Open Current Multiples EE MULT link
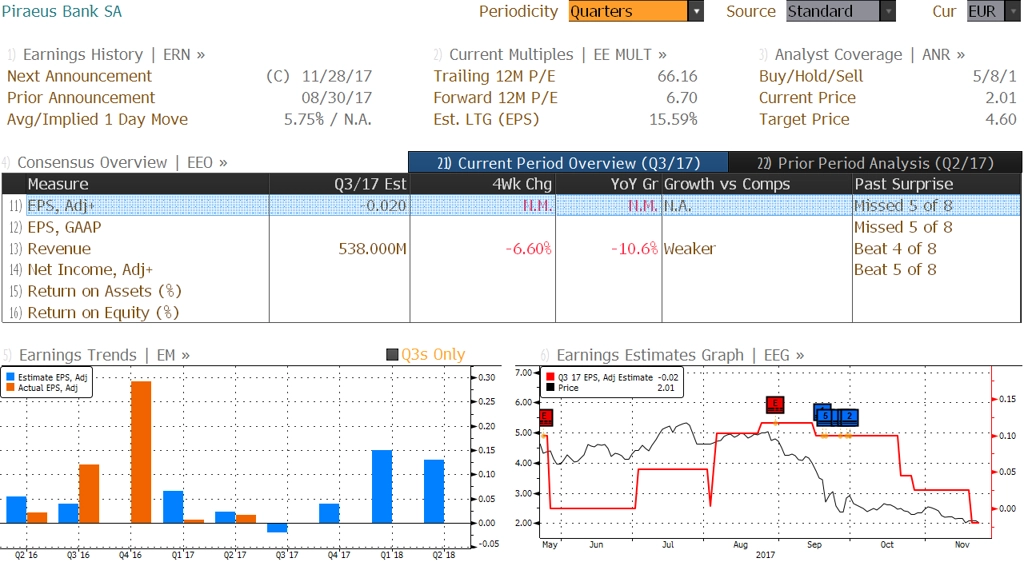Viewport: 1024px width, 562px height. pyautogui.click(x=558, y=55)
